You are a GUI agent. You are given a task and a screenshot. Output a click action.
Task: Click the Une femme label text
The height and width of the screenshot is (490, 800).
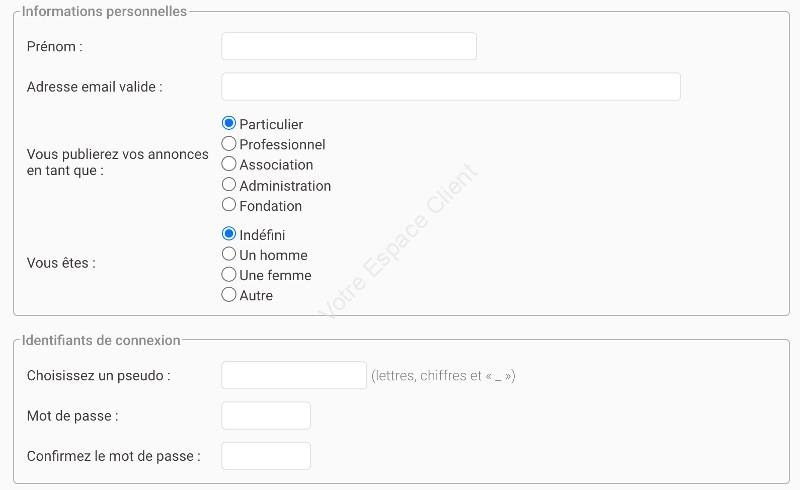point(275,275)
